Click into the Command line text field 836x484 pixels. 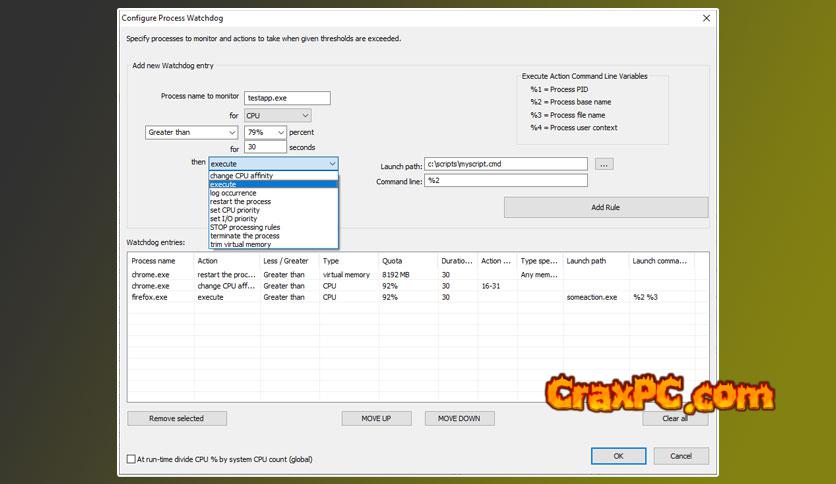tap(505, 181)
